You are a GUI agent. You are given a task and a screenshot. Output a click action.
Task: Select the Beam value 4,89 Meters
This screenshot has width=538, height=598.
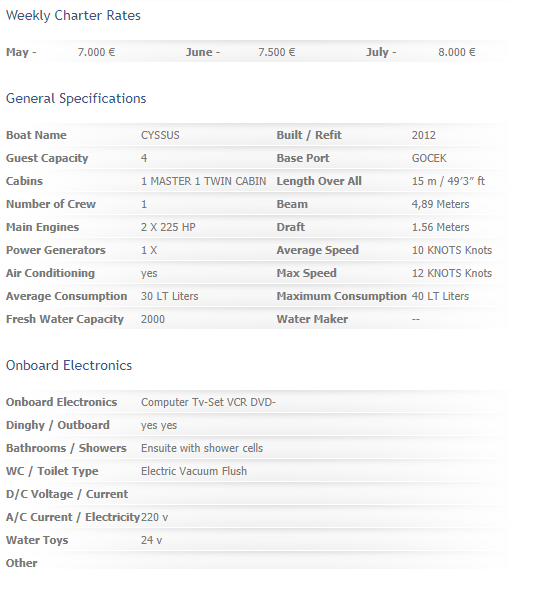coord(440,204)
